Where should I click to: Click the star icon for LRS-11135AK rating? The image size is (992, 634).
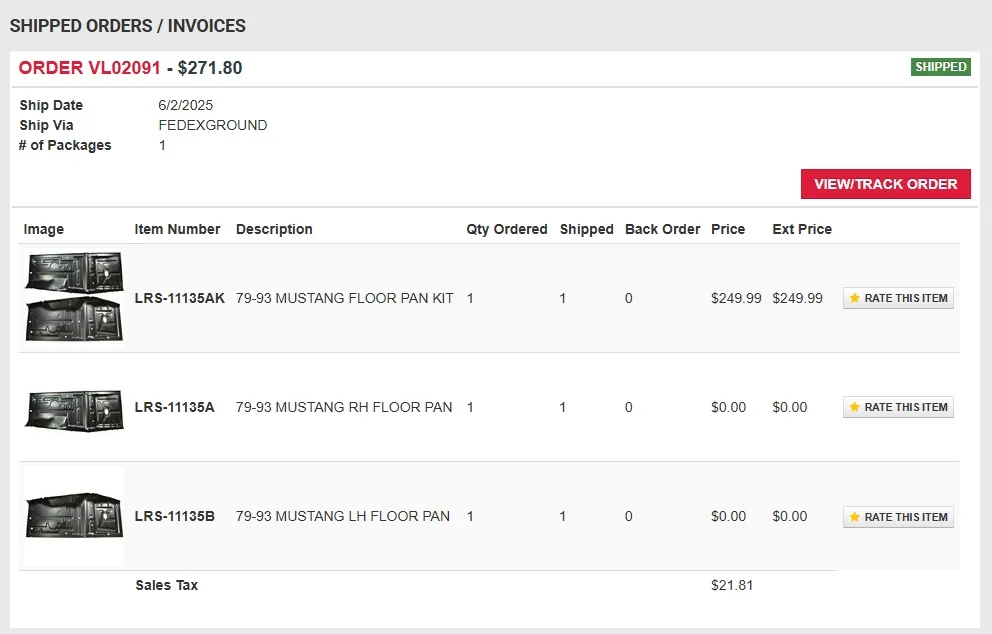854,298
